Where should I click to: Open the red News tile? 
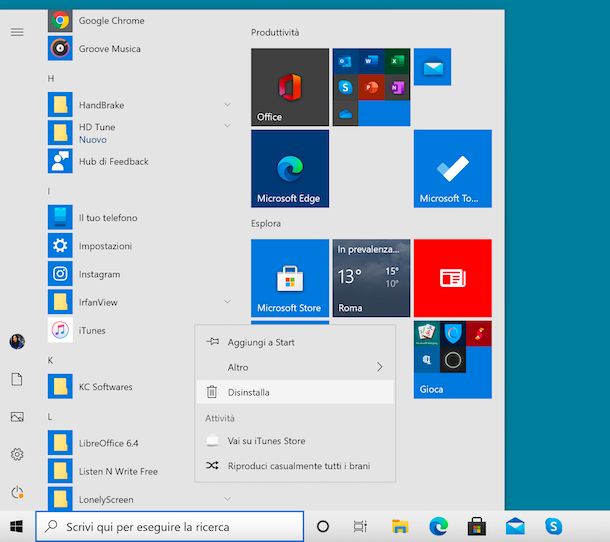click(453, 278)
